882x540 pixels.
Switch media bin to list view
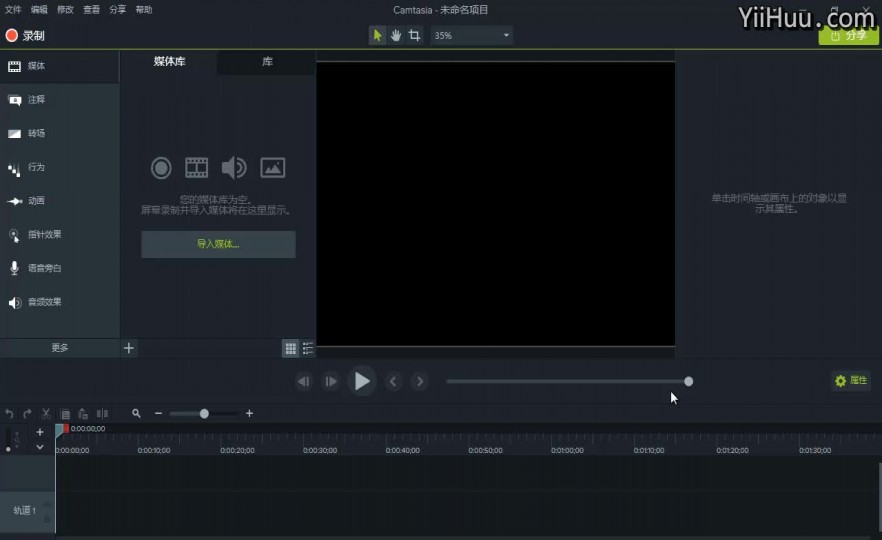(308, 349)
